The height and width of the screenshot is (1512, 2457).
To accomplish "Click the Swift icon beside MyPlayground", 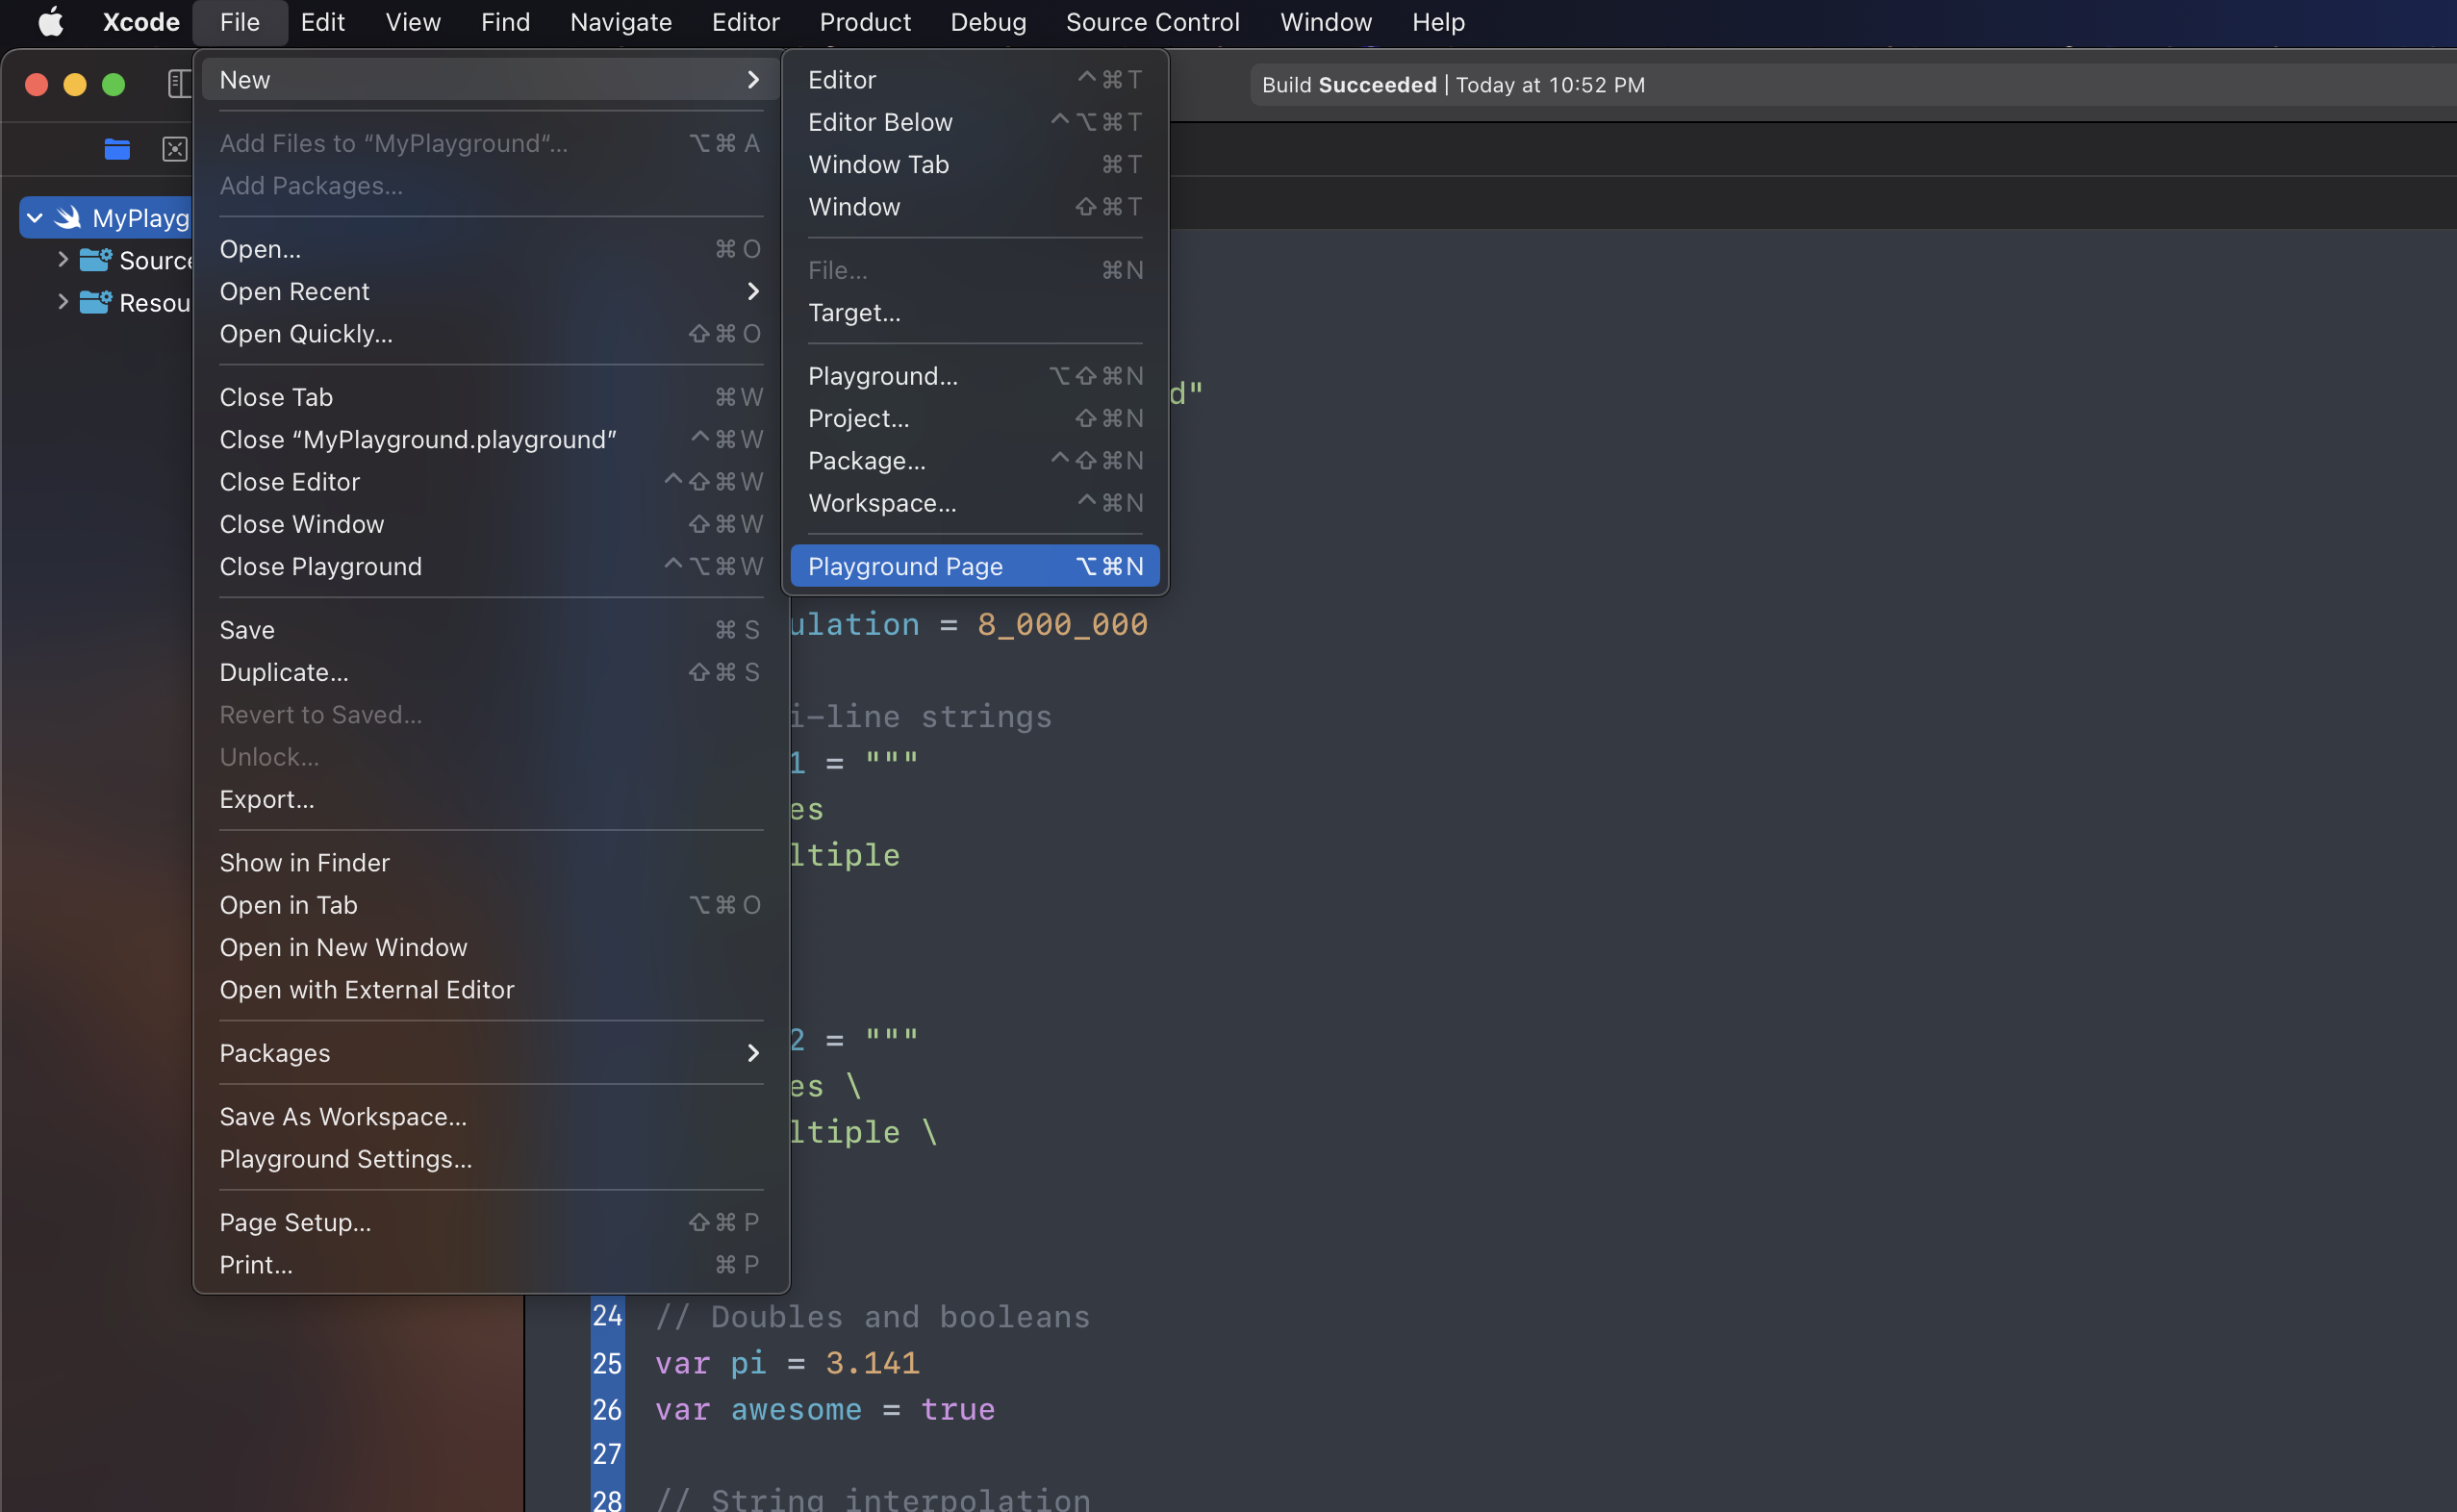I will (x=68, y=217).
